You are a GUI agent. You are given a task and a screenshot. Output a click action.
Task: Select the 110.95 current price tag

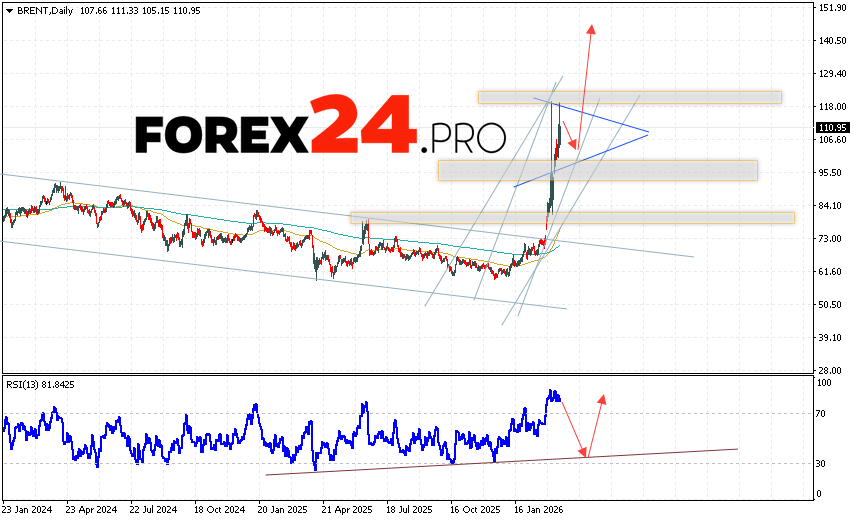tap(832, 128)
